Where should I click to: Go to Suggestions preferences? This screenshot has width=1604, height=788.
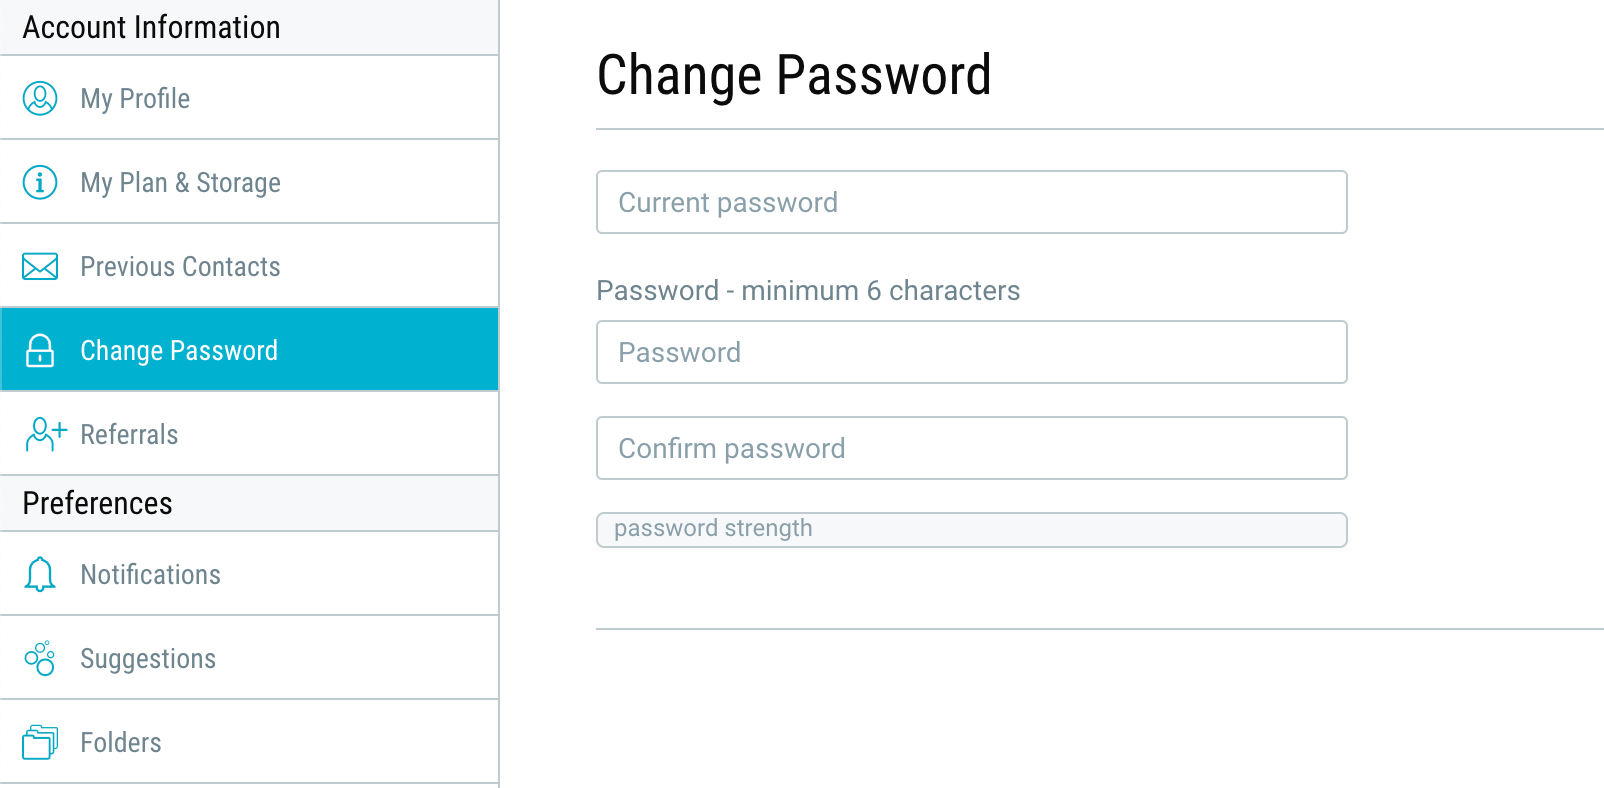point(249,658)
